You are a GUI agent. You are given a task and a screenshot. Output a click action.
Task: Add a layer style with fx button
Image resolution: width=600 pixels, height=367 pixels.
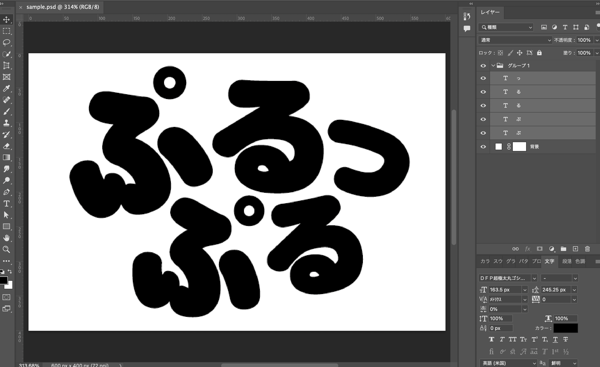(x=527, y=249)
